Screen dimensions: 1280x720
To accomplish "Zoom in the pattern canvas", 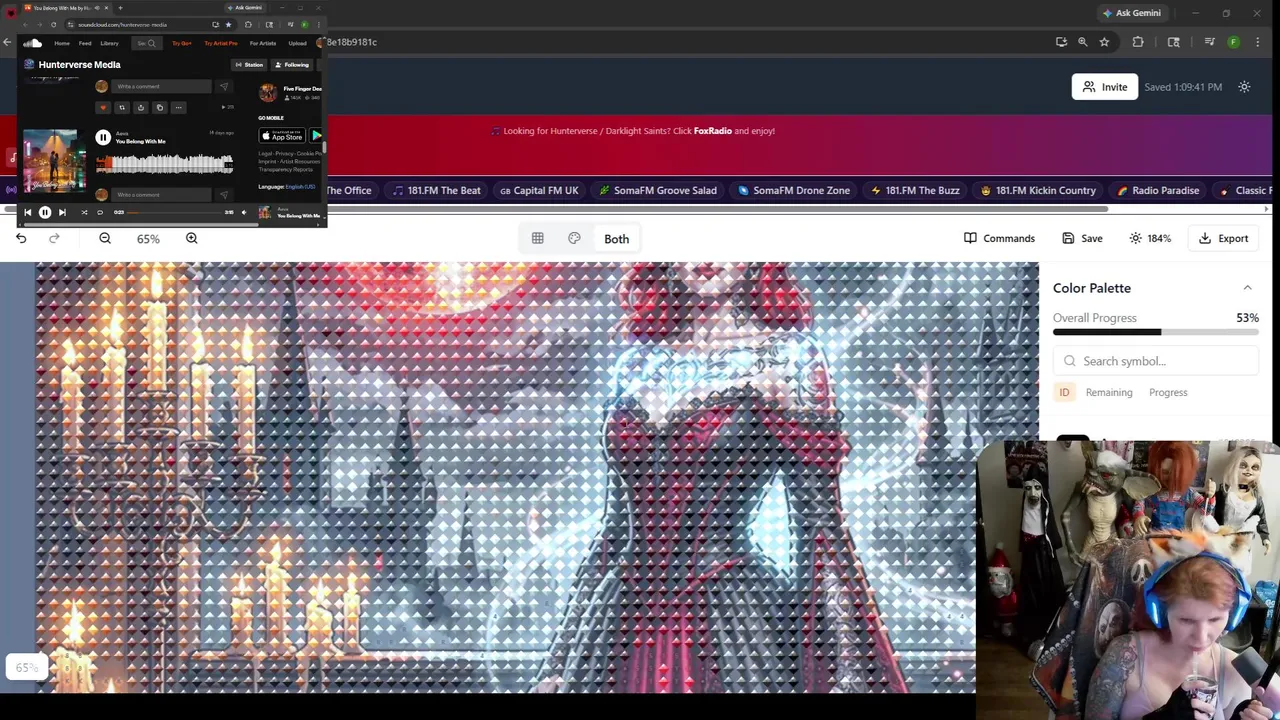I will click(x=191, y=238).
